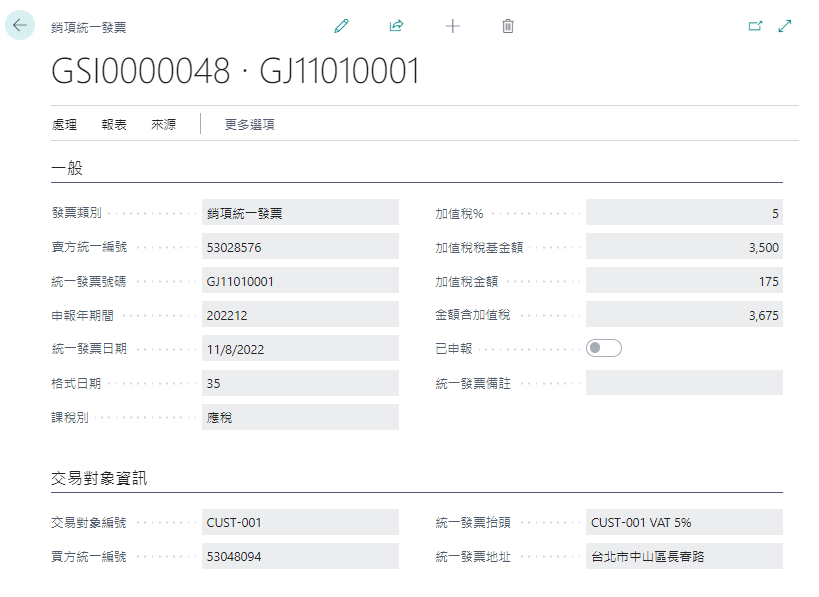Select 交易對象編號 field CUST-001
Viewport: 819px width, 597px height.
coord(300,522)
